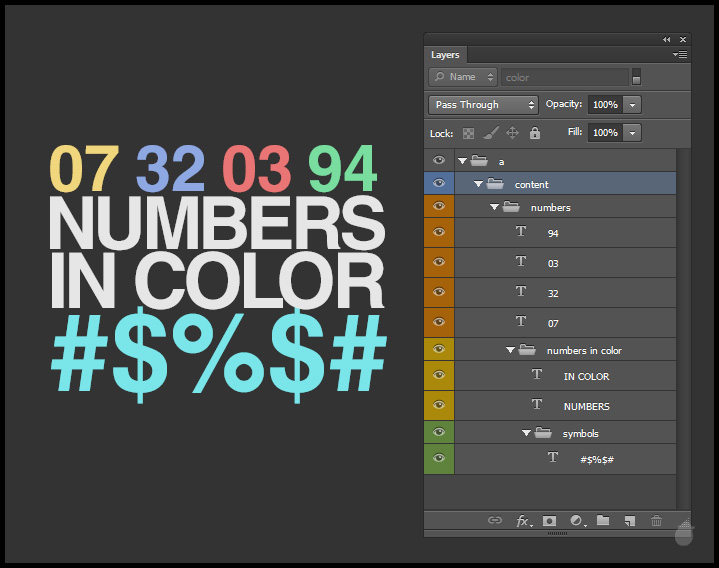Open the Layers panel flyout menu
This screenshot has height=568, width=719.
pyautogui.click(x=681, y=54)
